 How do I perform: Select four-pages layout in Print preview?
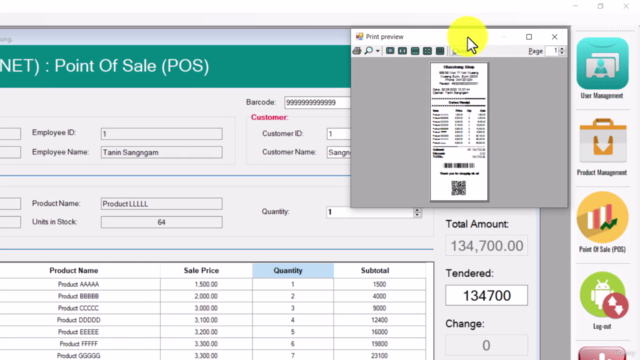click(x=427, y=51)
